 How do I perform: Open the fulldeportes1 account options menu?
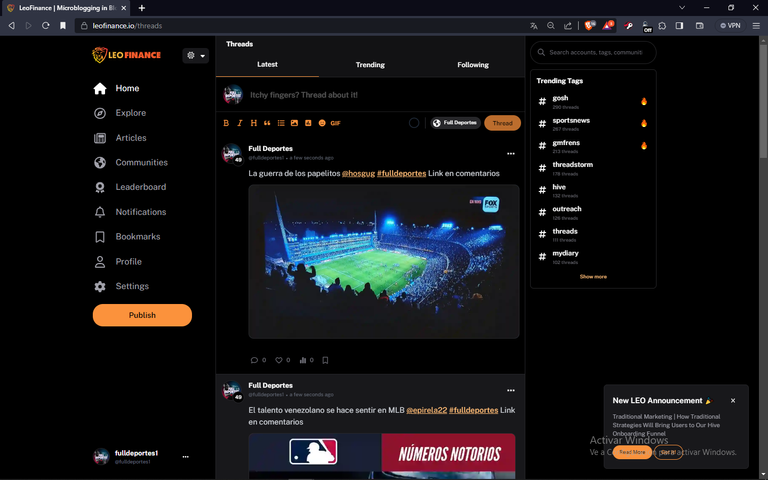[x=186, y=456]
